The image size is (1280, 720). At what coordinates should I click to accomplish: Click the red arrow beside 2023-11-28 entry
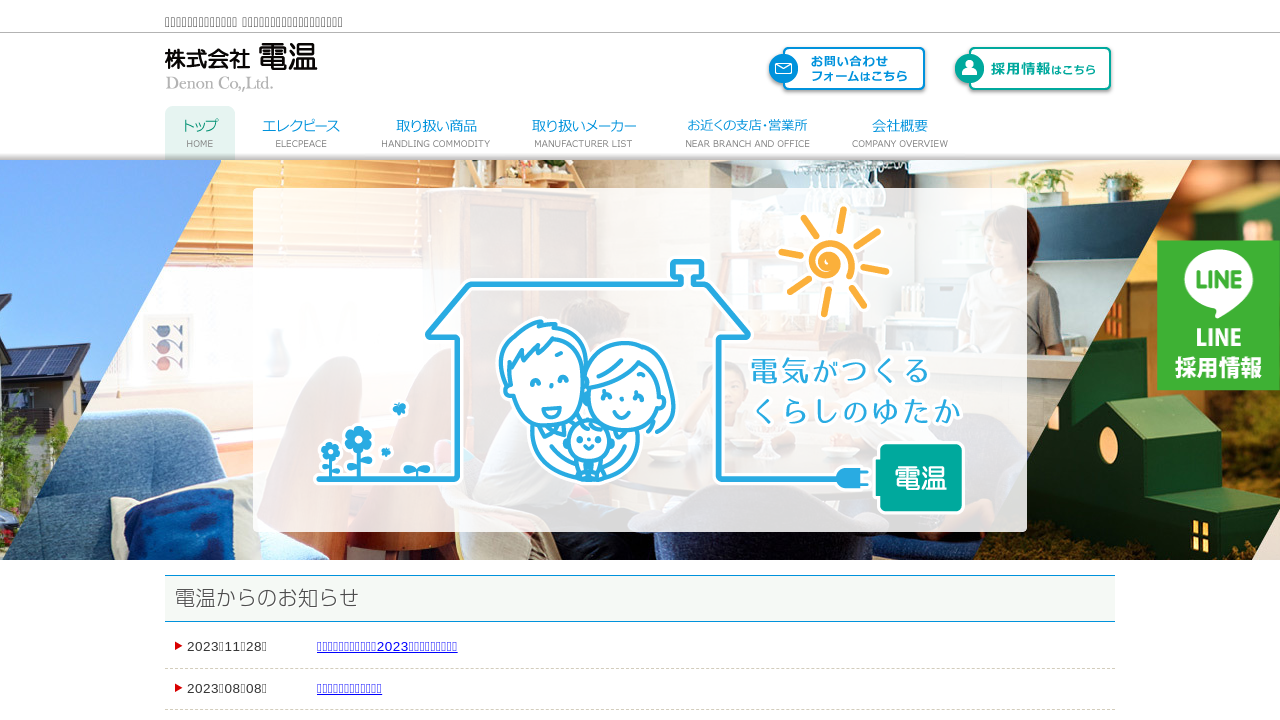point(179,646)
